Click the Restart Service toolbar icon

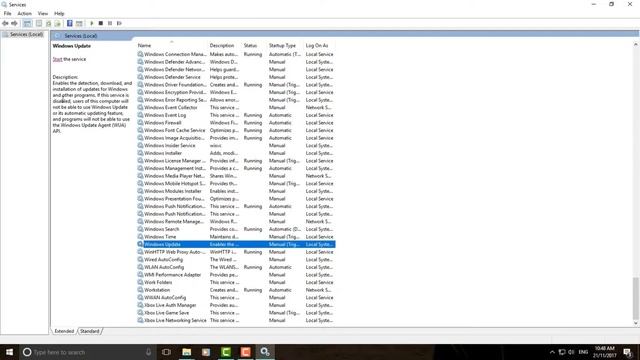(x=119, y=23)
